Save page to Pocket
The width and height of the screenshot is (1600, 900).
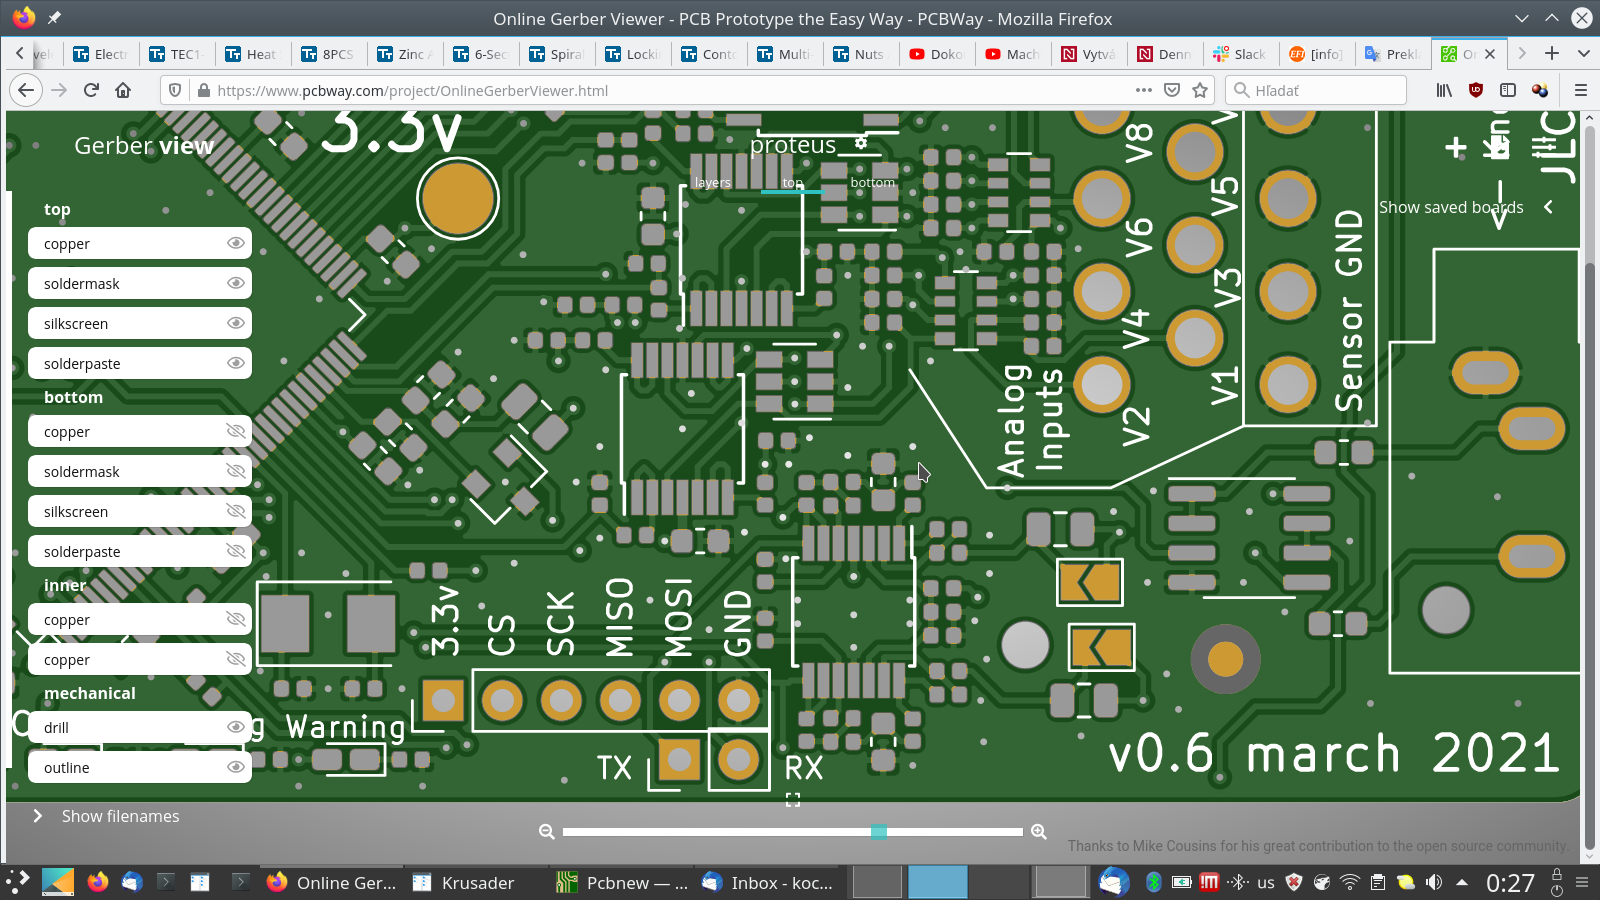coord(1172,90)
